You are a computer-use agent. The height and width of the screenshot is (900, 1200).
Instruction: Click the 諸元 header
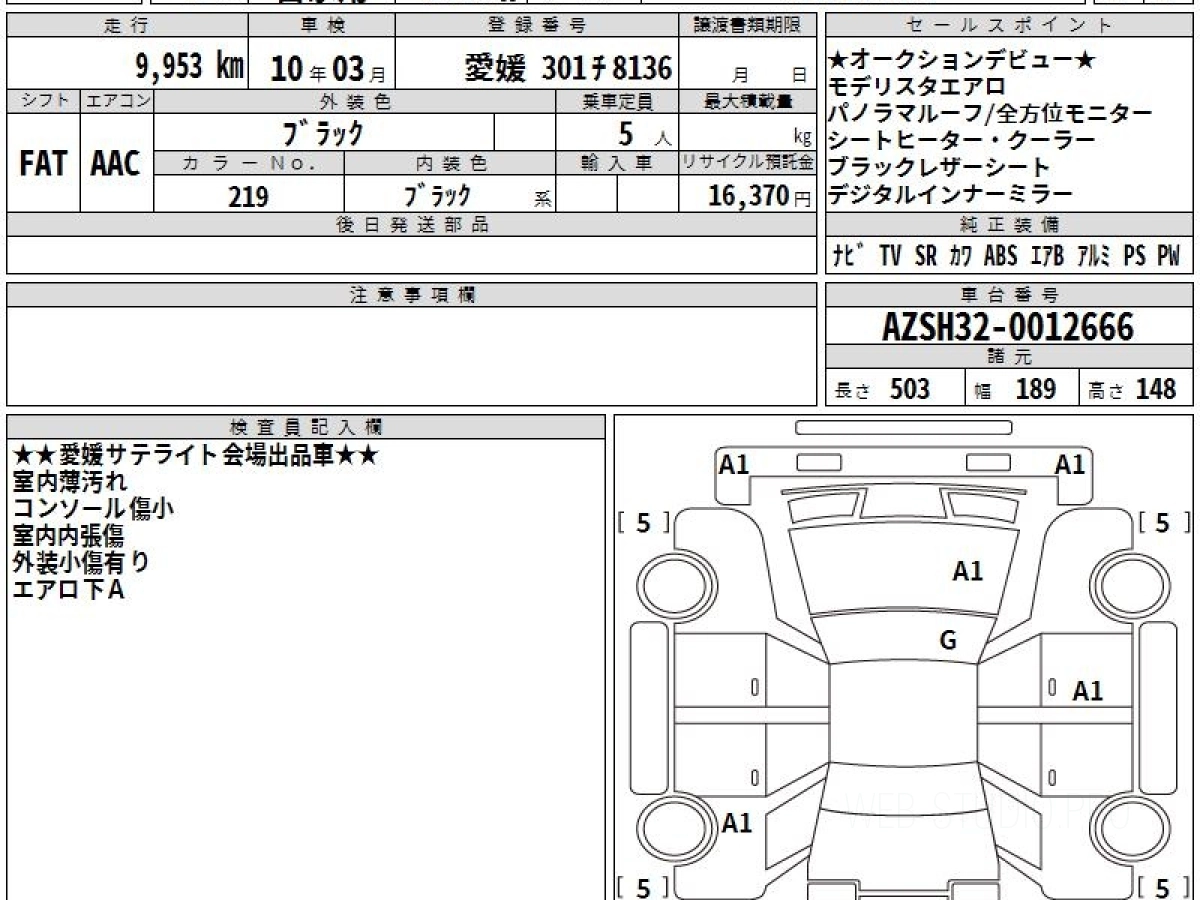click(1009, 357)
